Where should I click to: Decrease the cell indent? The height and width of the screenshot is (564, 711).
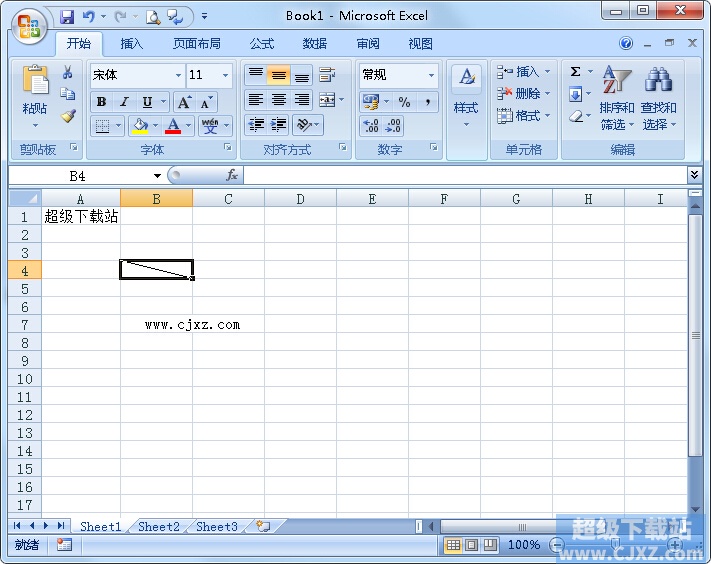pyautogui.click(x=256, y=125)
